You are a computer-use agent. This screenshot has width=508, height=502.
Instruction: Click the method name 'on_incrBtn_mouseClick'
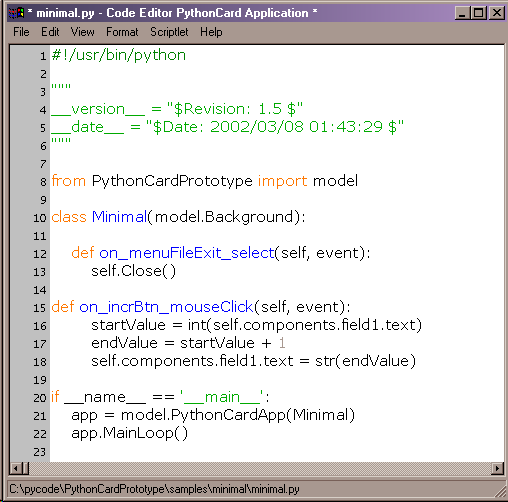click(166, 307)
